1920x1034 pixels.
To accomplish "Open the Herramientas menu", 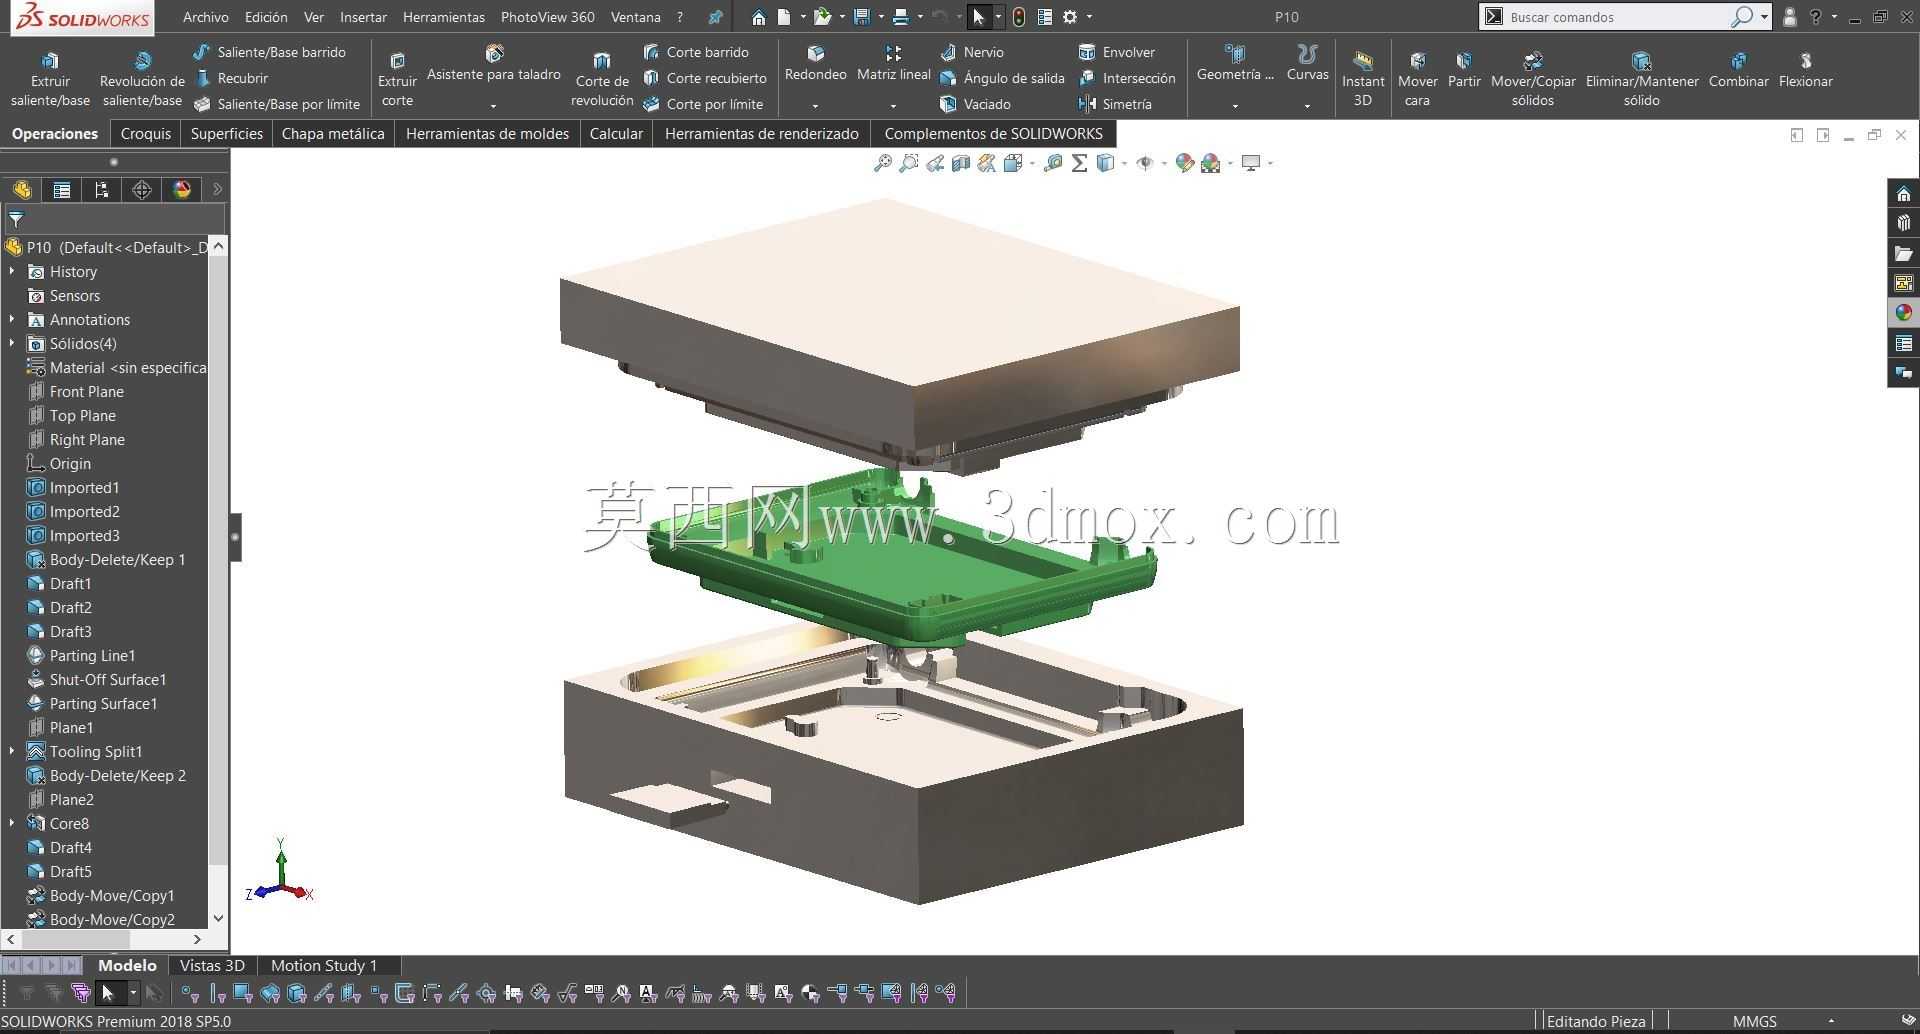I will tap(444, 17).
